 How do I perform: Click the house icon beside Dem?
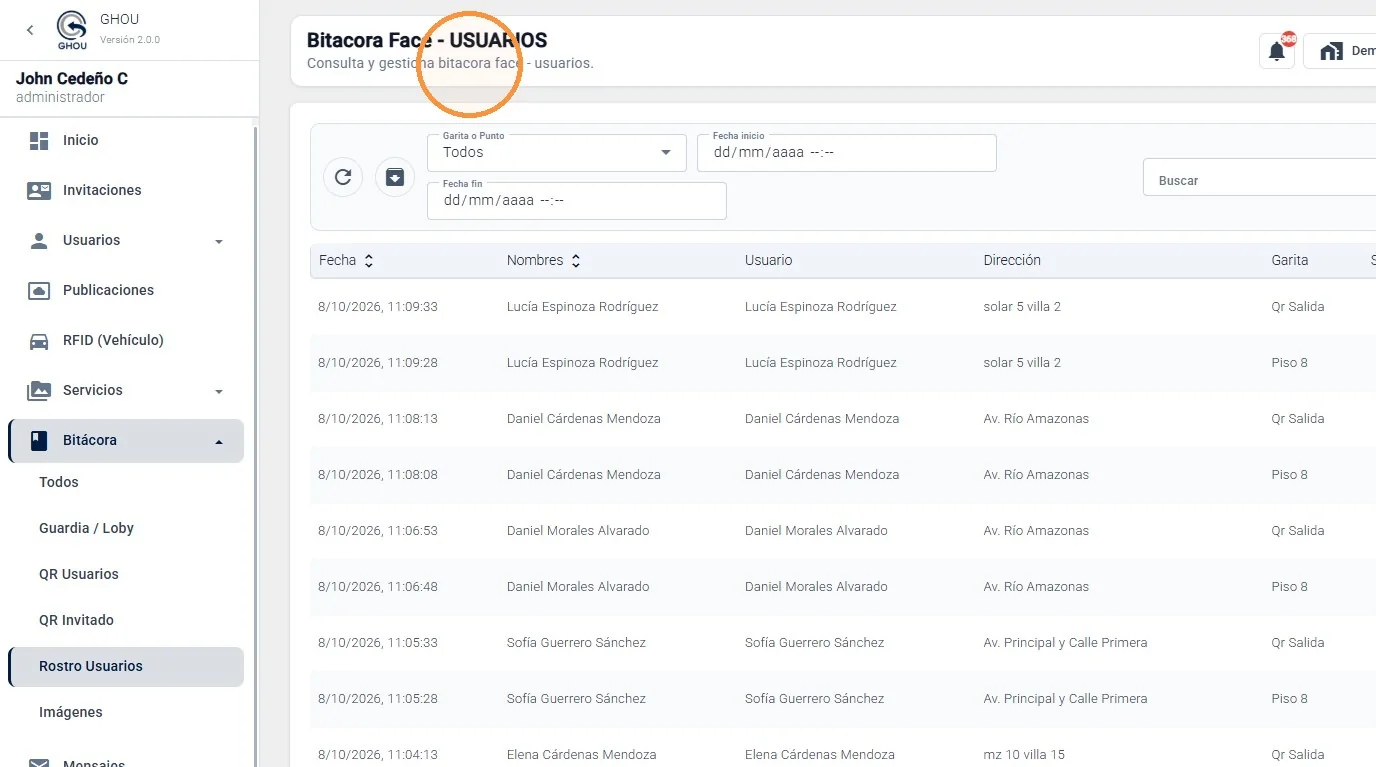click(x=1331, y=51)
